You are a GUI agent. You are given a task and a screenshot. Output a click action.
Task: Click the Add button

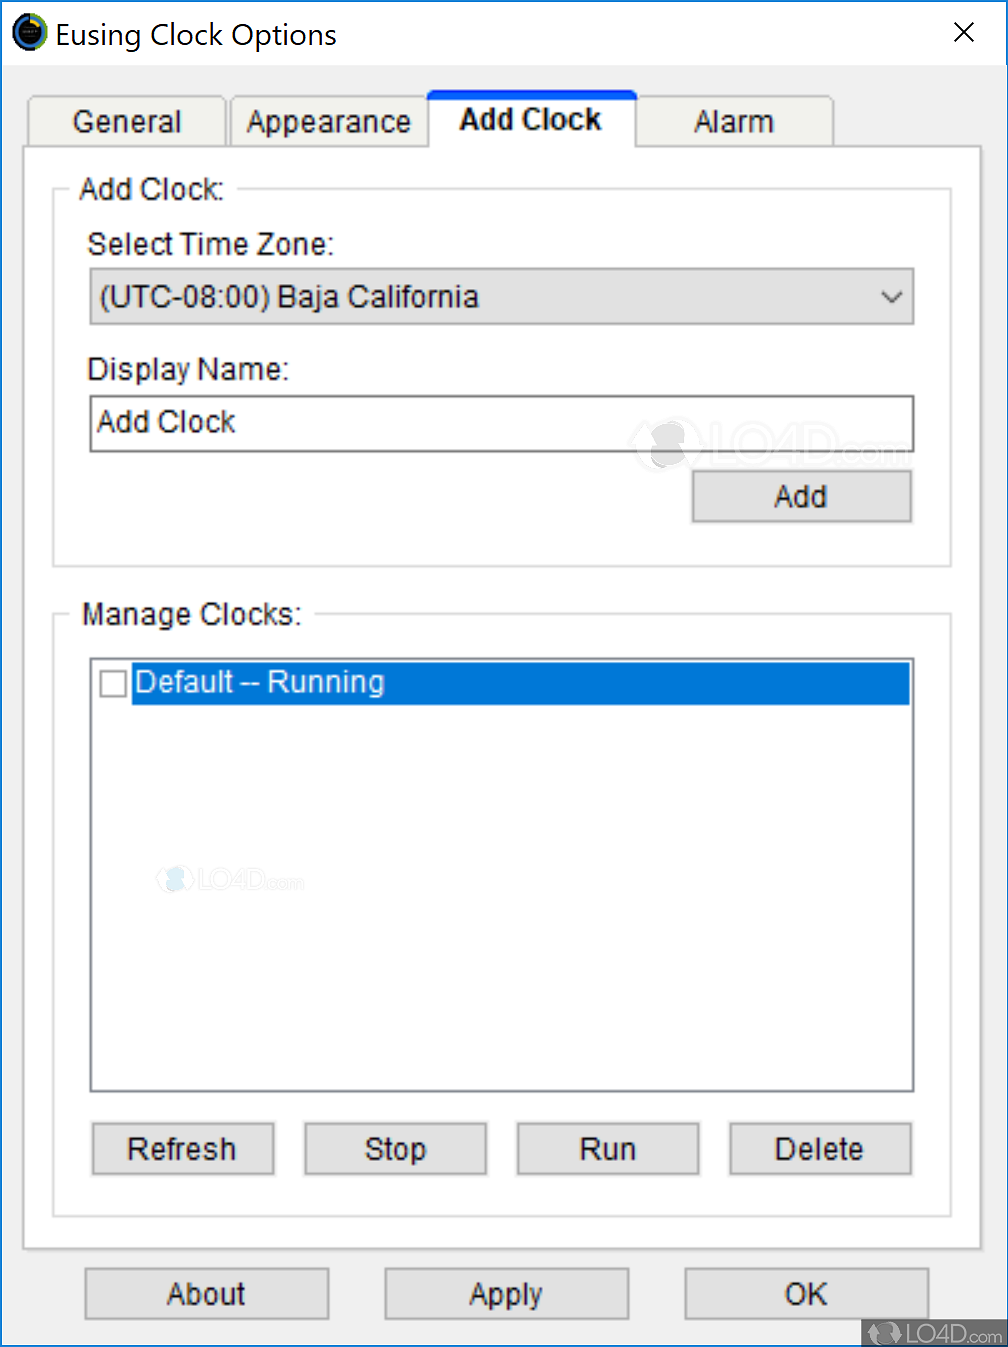(x=801, y=496)
